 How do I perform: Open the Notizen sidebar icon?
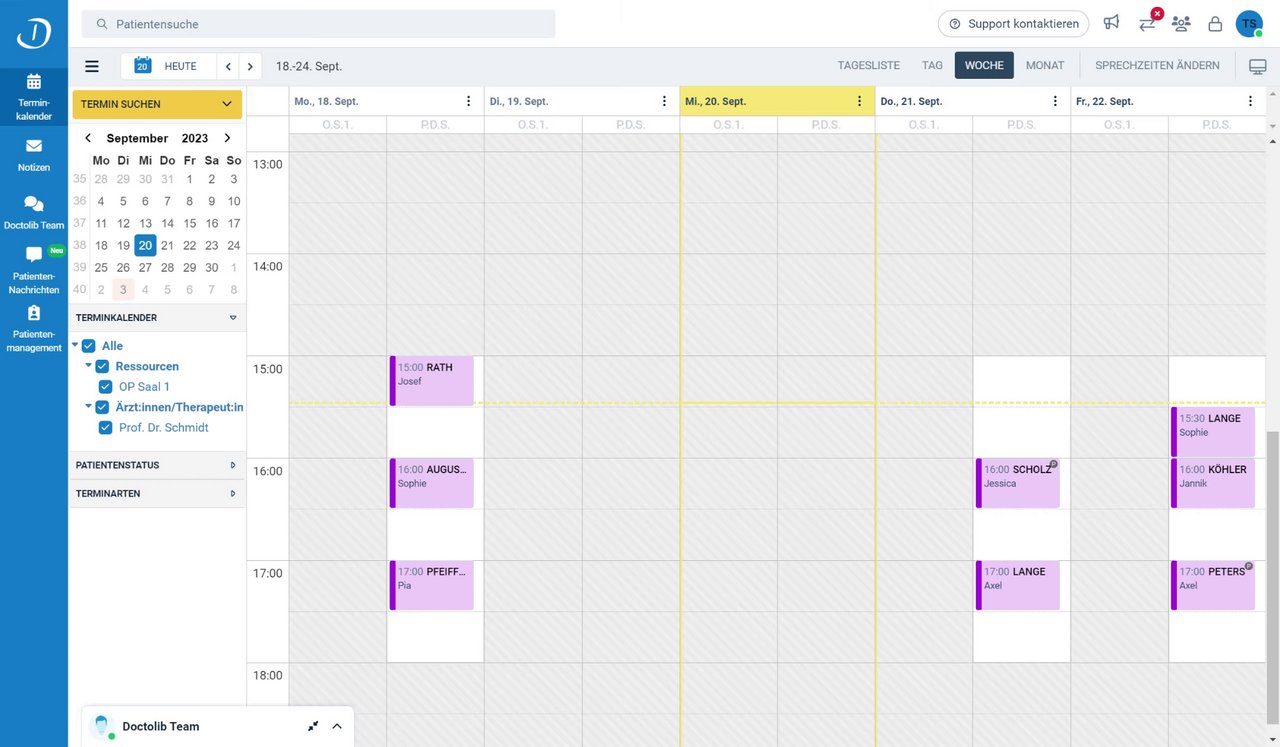point(34,154)
